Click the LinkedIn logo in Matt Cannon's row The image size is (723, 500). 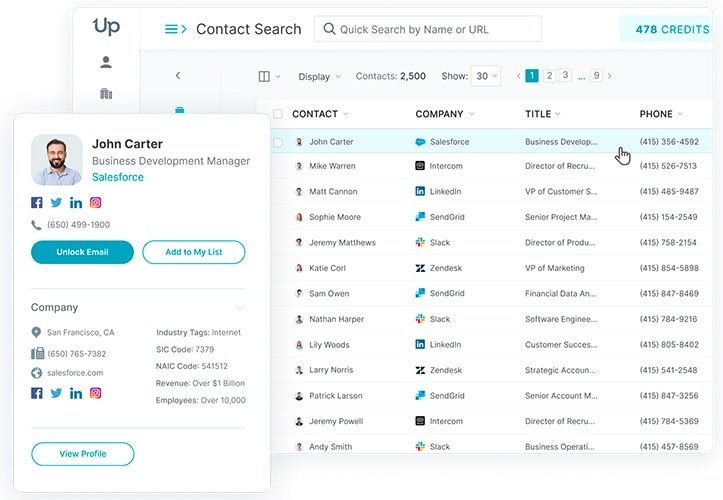420,191
